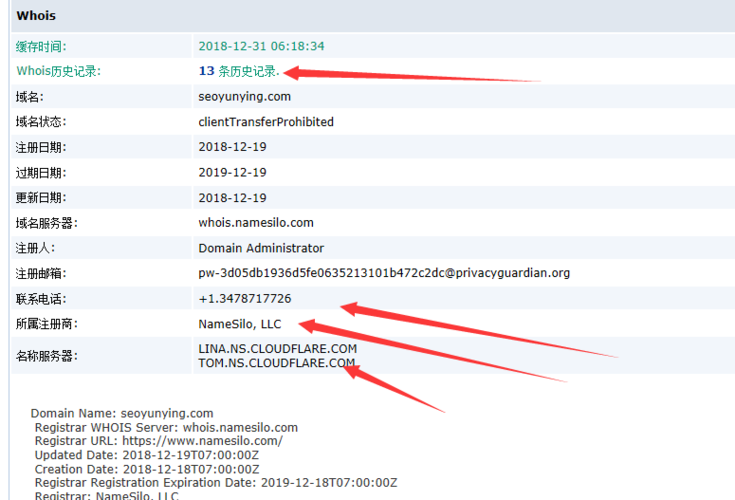Select the 注册日期 value 2018-12-19
This screenshot has width=735, height=500.
[x=232, y=147]
